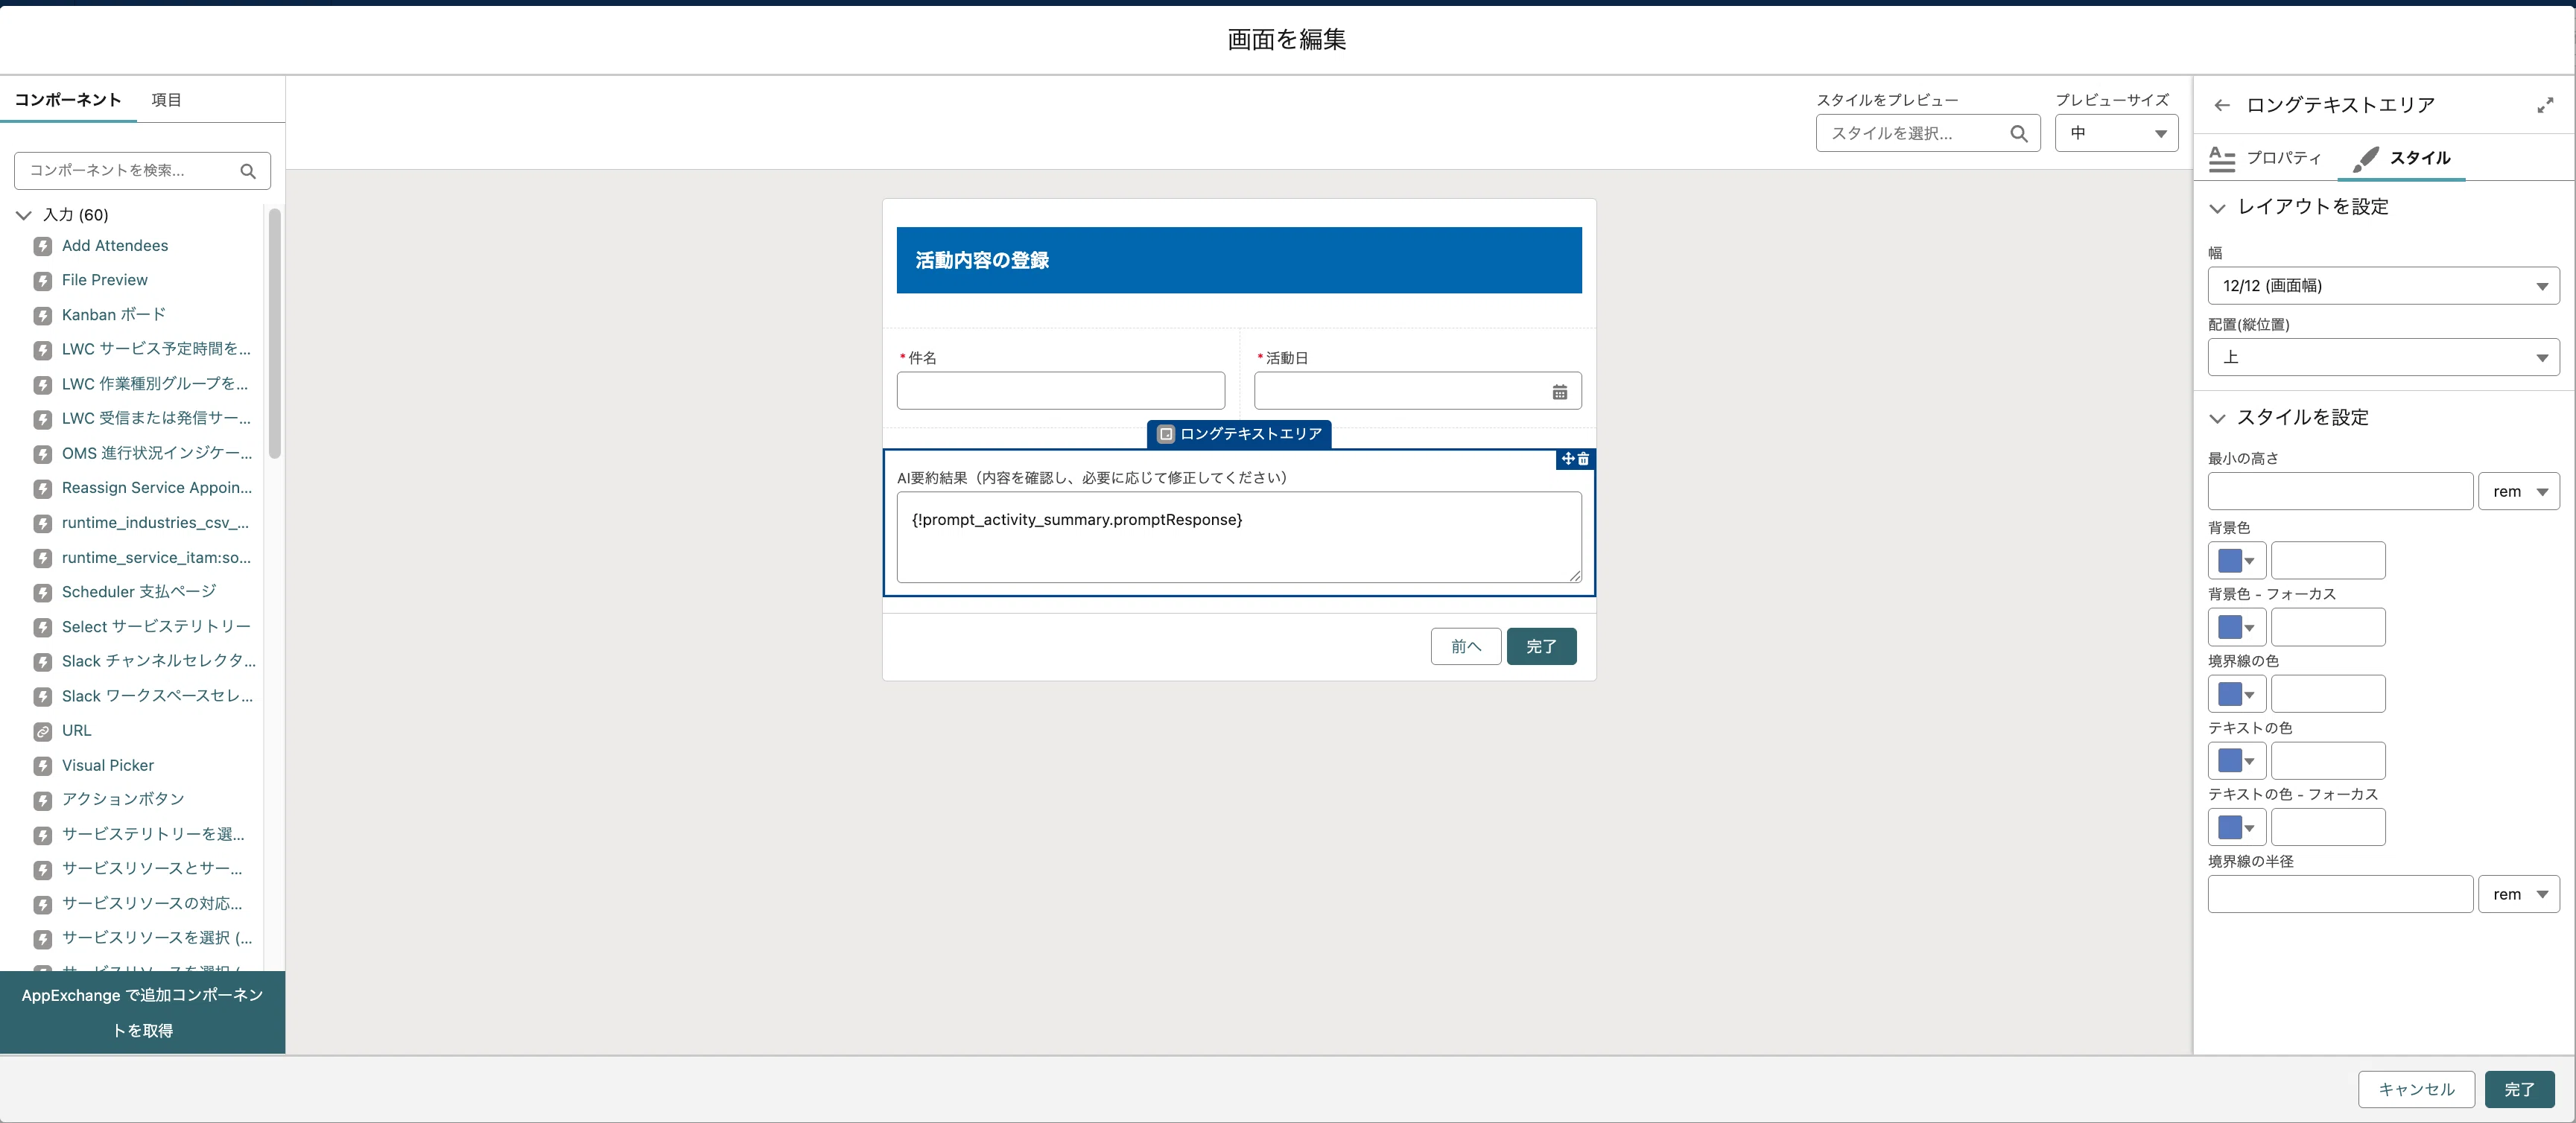Select サービスリソースとサー component row
Viewport: 2576px width, 1123px height.
[143, 869]
